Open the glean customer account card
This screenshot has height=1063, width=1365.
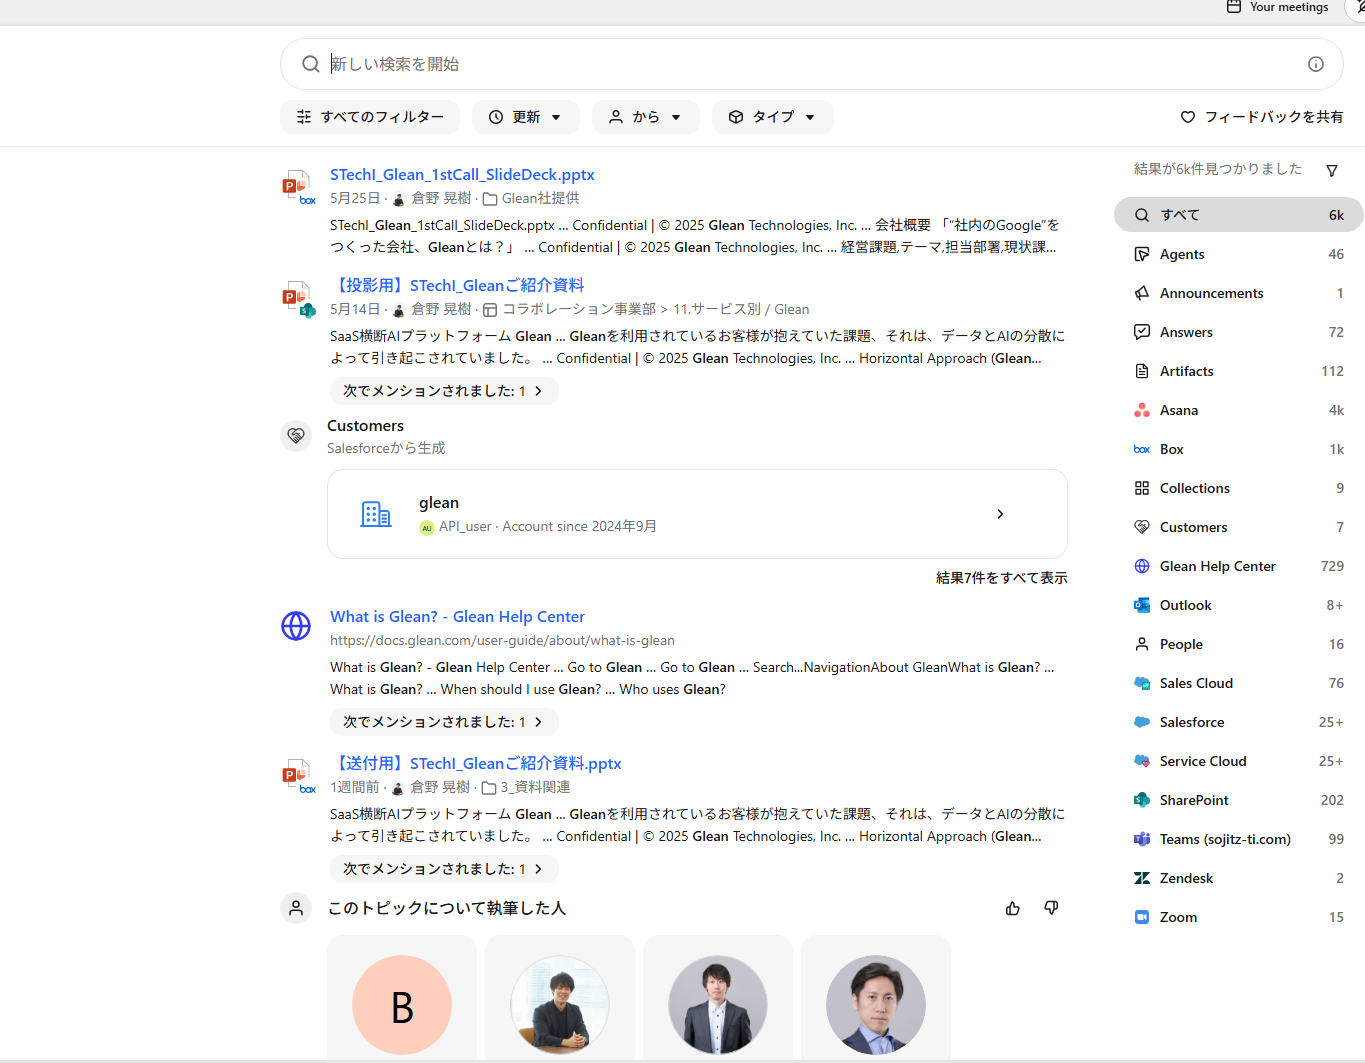tap(697, 514)
